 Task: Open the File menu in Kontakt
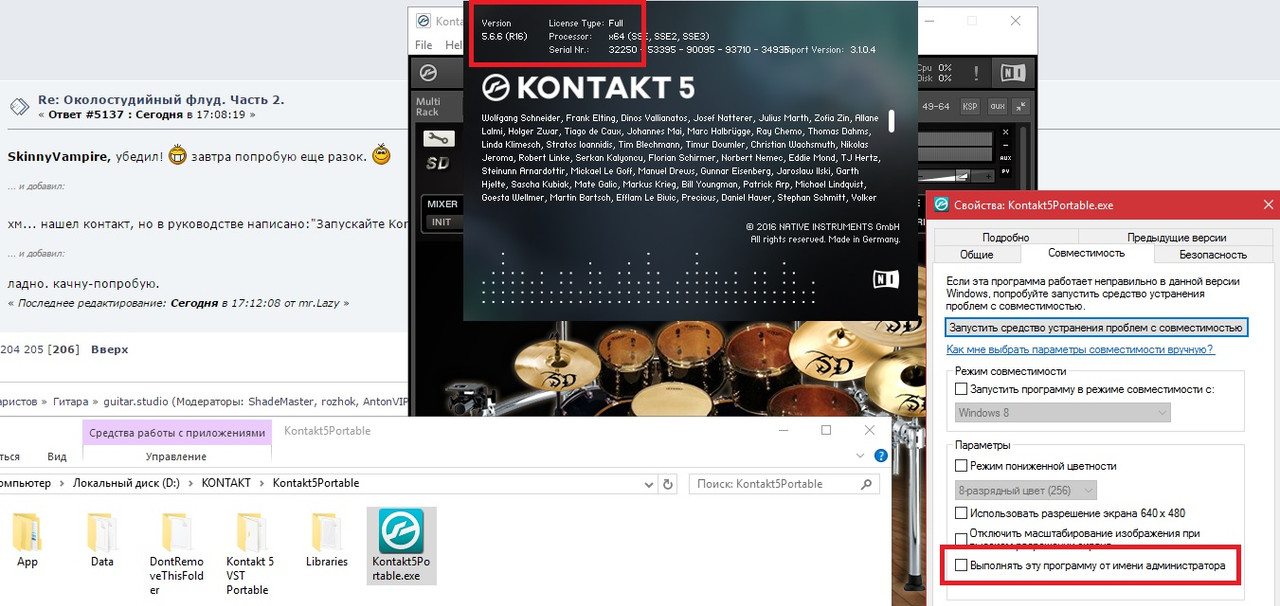[x=424, y=45]
